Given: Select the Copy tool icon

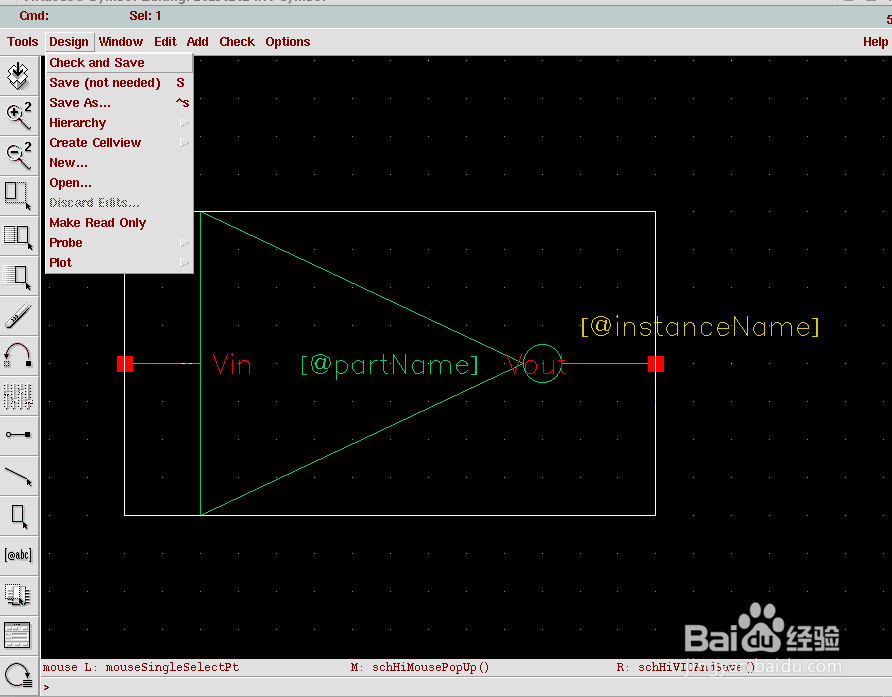Looking at the screenshot, I should 19,236.
